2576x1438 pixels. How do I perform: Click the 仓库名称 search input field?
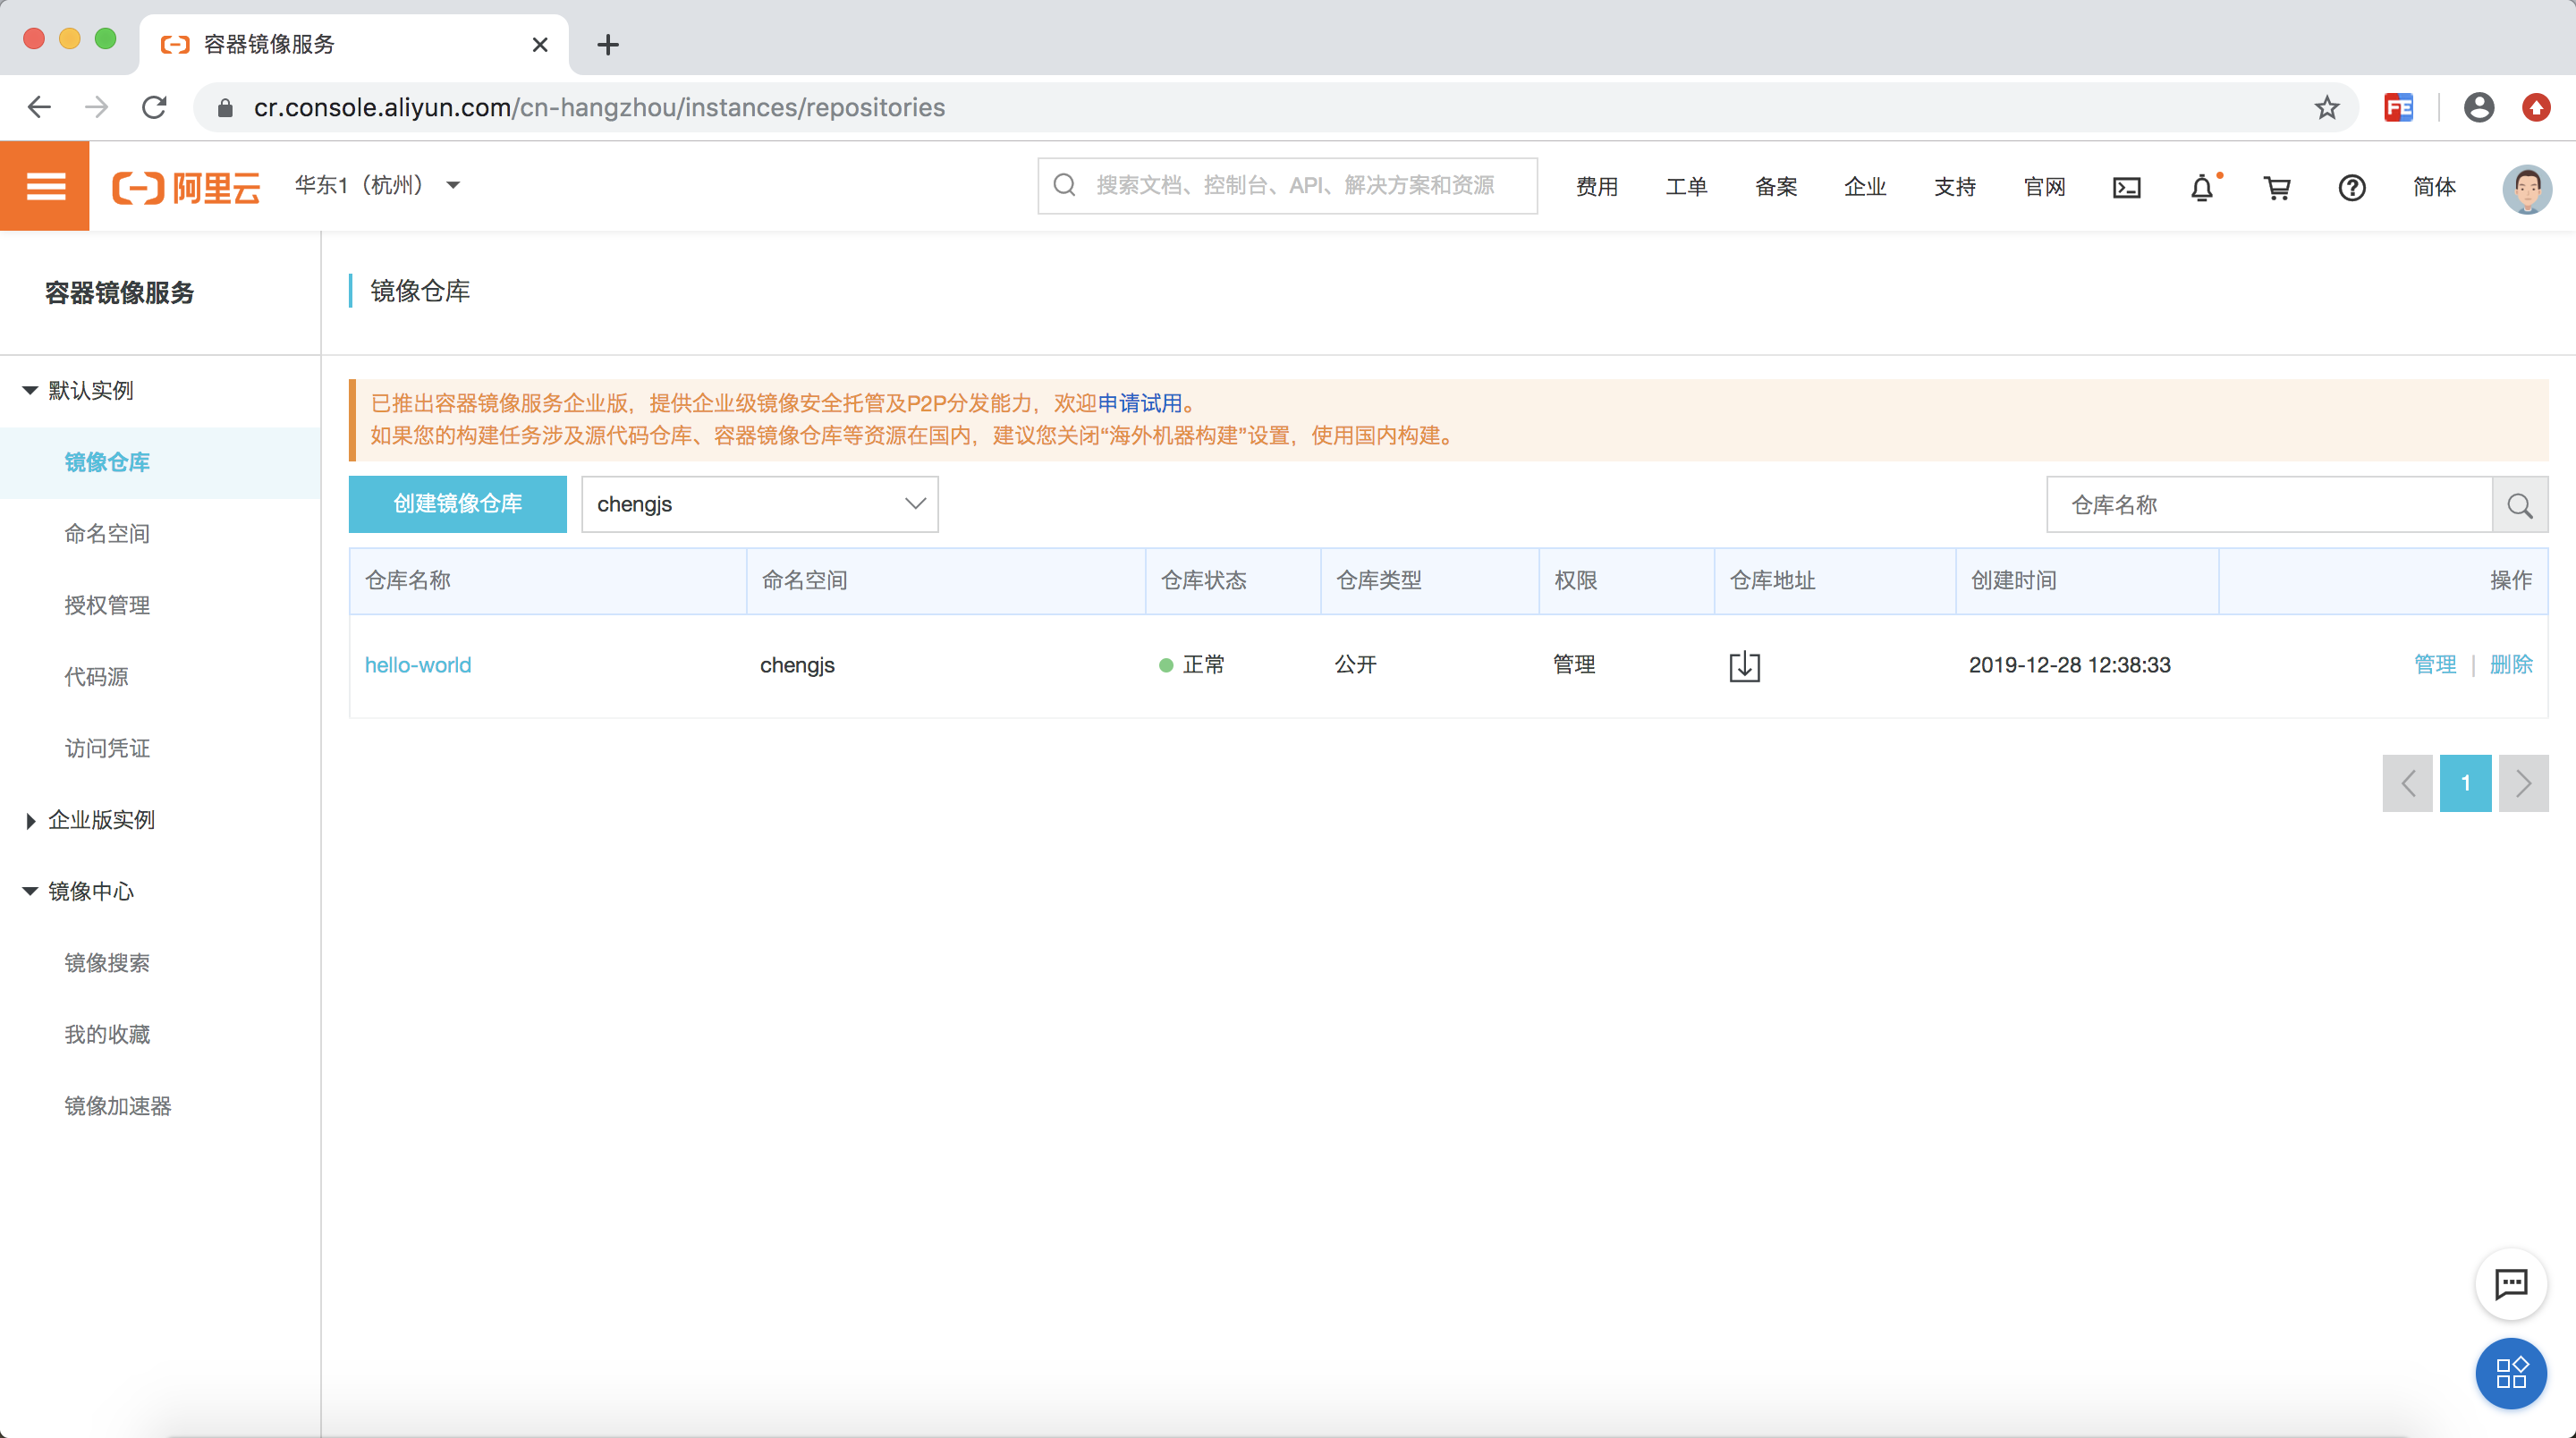(x=2268, y=505)
